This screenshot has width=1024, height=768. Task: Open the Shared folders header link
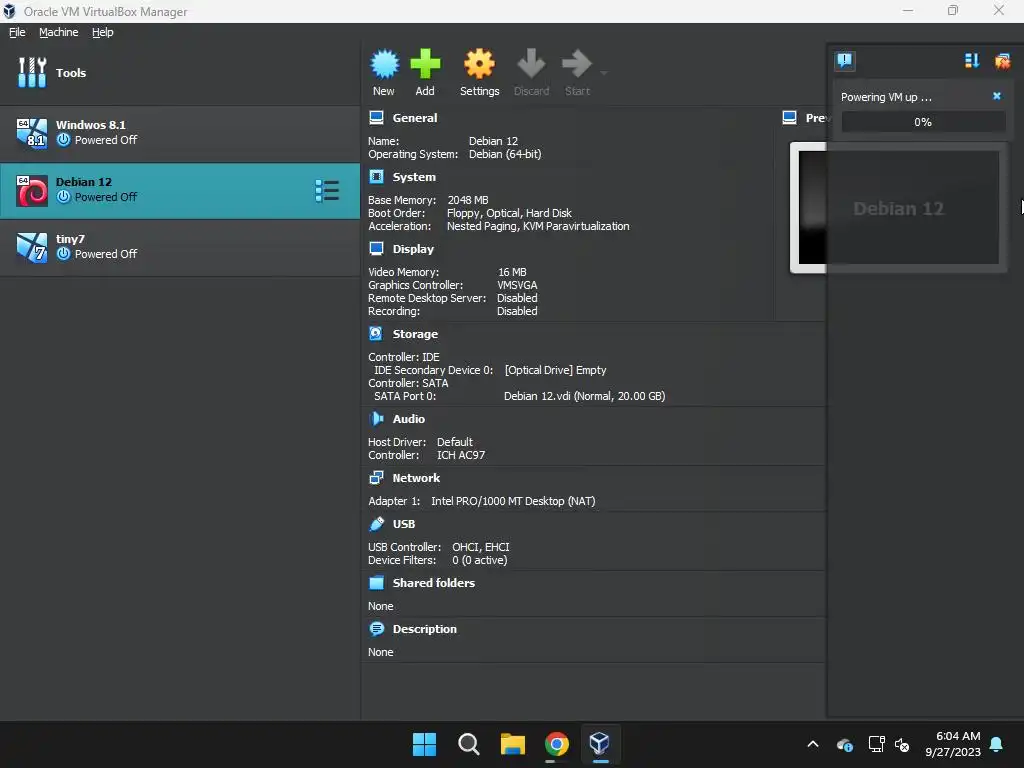pos(434,583)
